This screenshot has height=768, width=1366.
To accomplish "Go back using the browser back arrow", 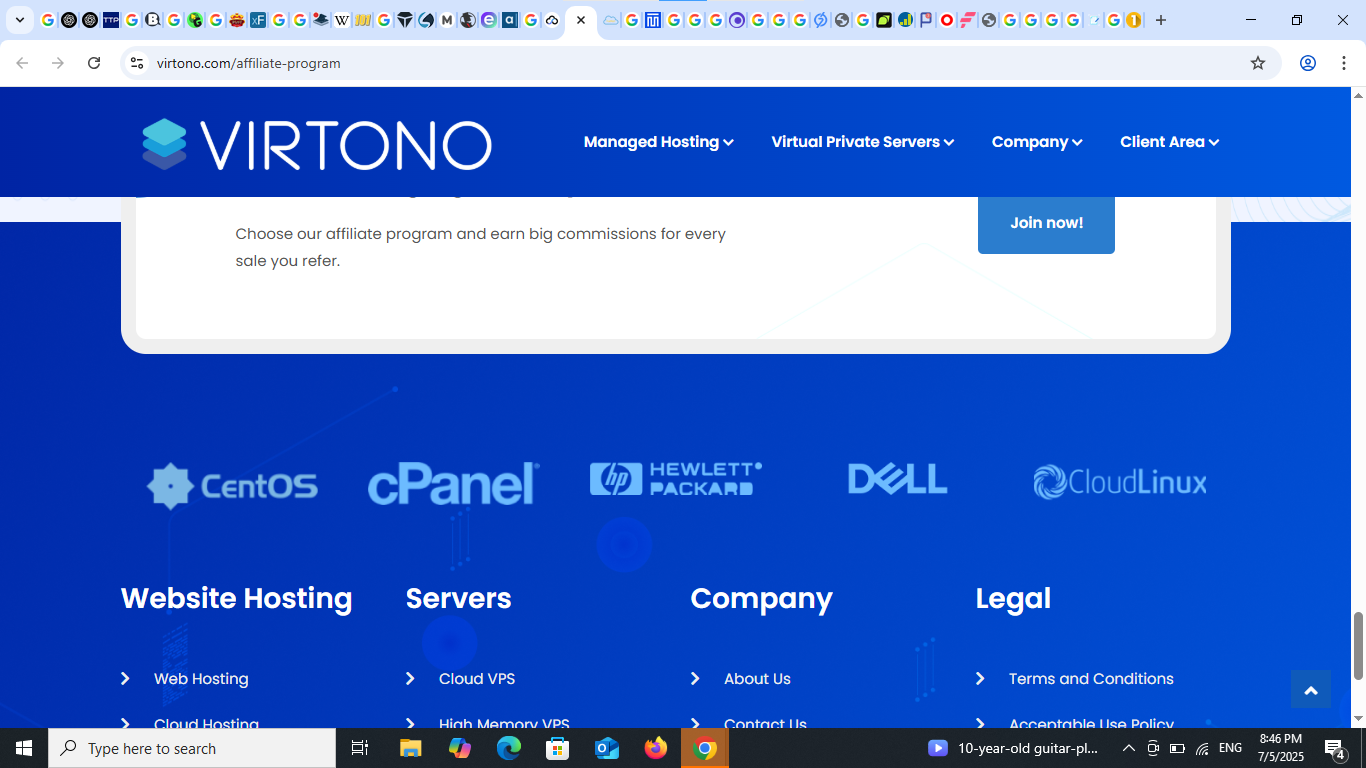I will [22, 63].
